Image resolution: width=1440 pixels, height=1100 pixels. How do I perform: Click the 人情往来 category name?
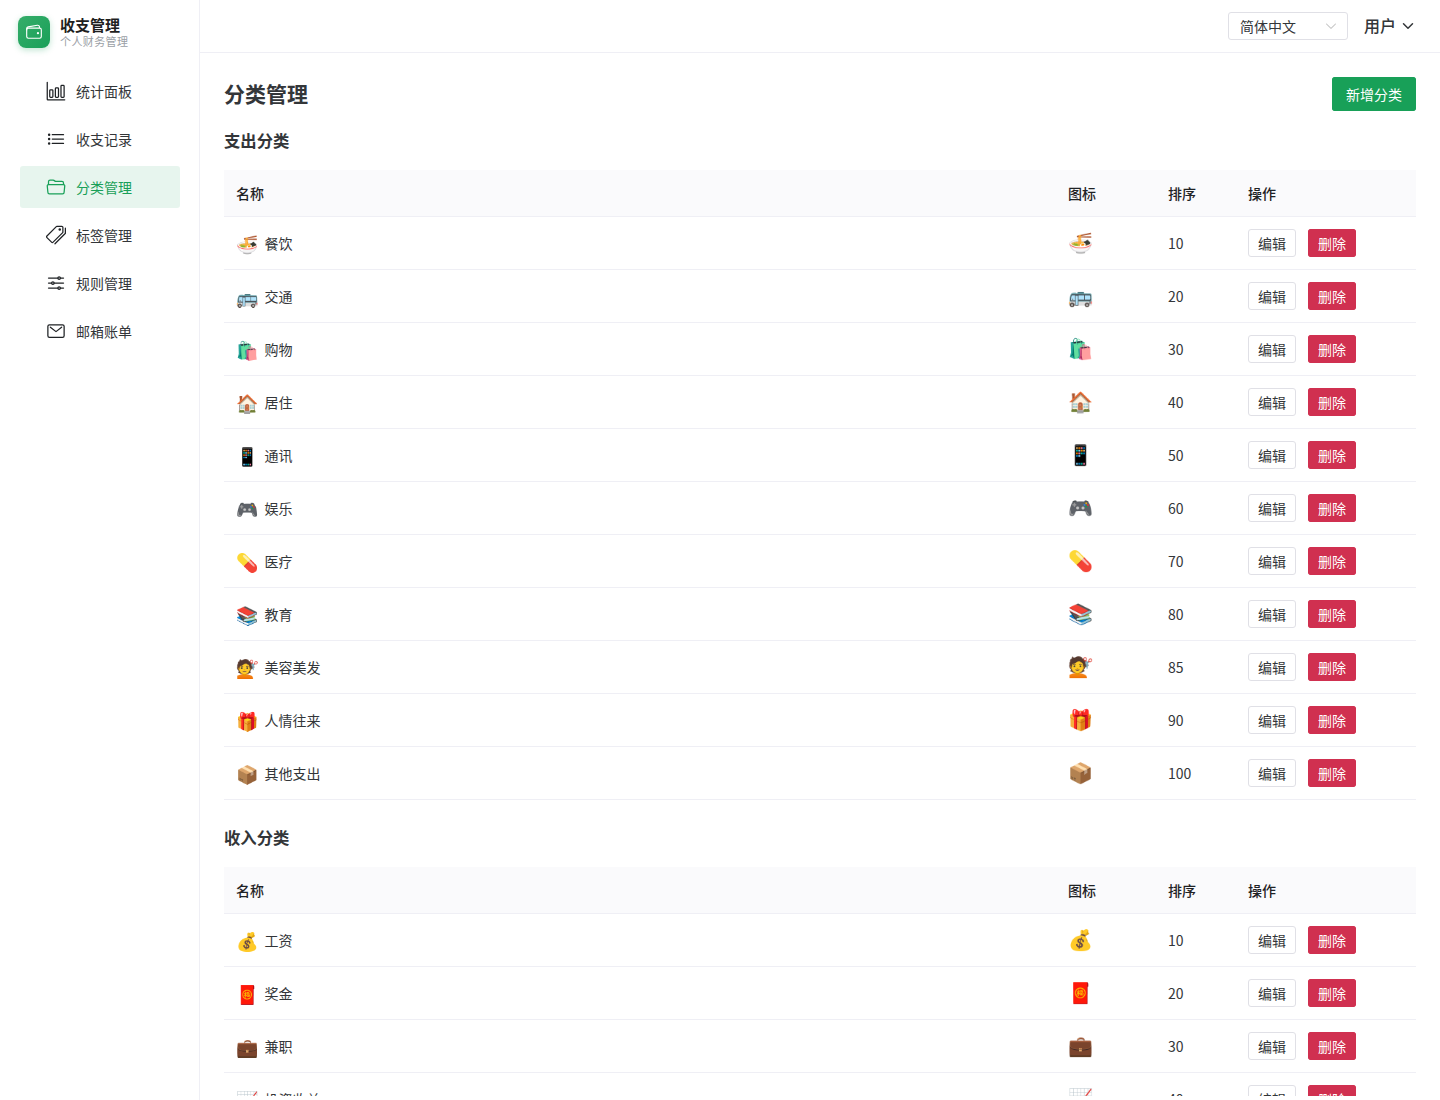point(292,721)
